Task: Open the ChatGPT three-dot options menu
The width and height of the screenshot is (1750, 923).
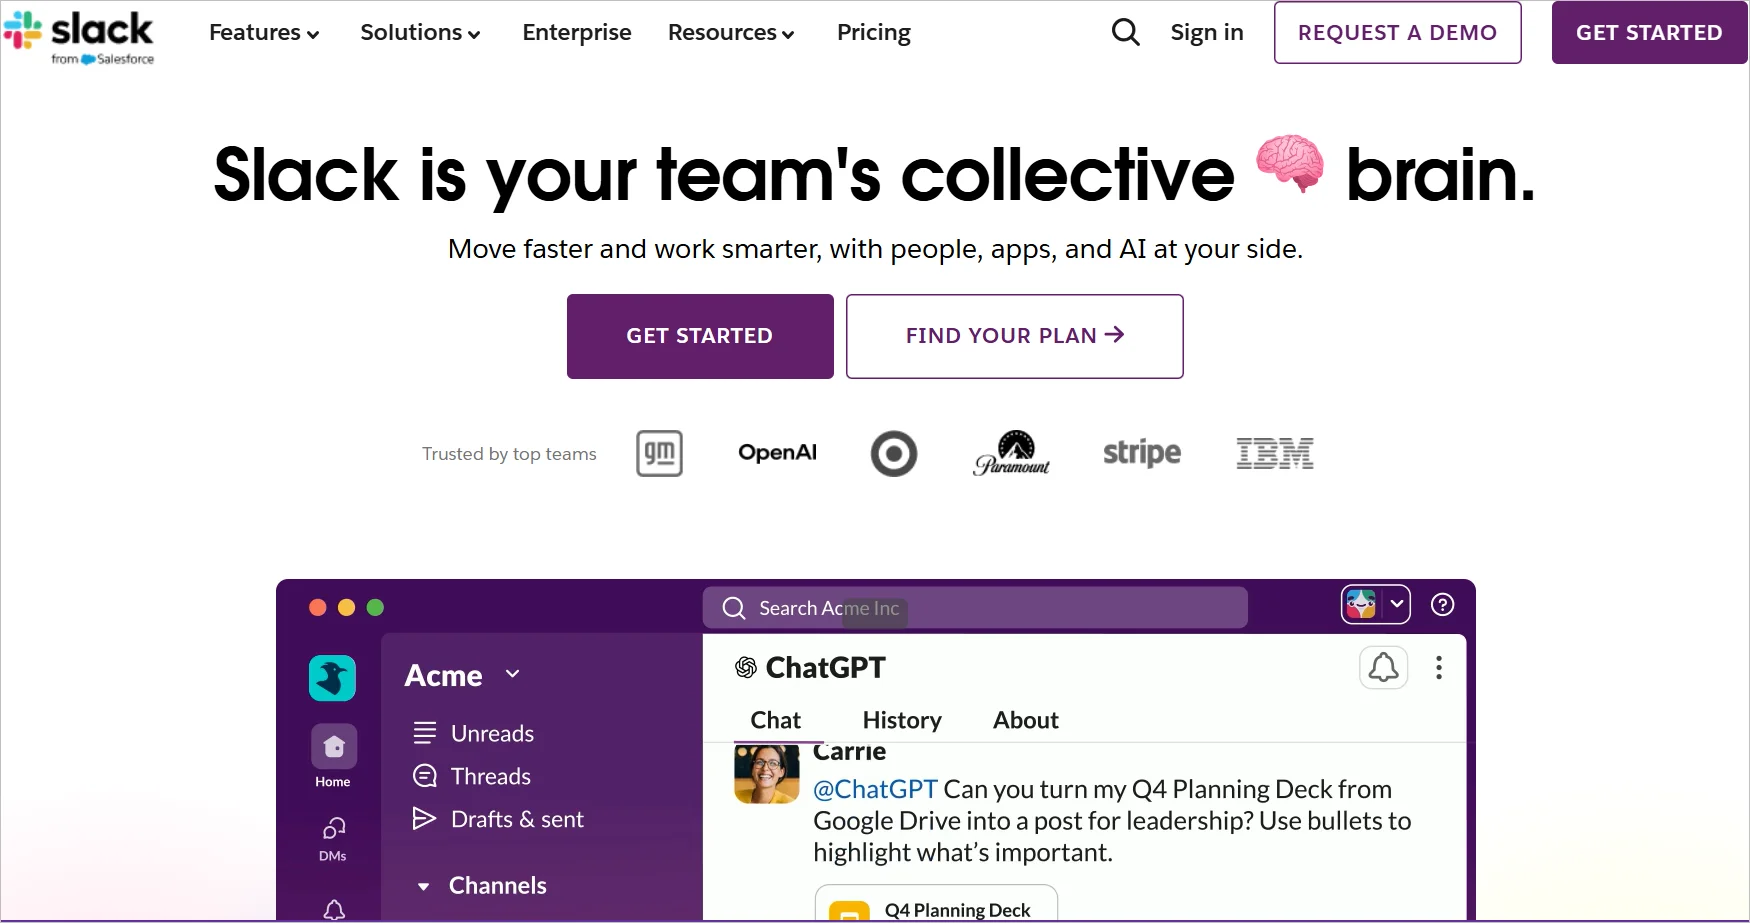Action: tap(1439, 667)
